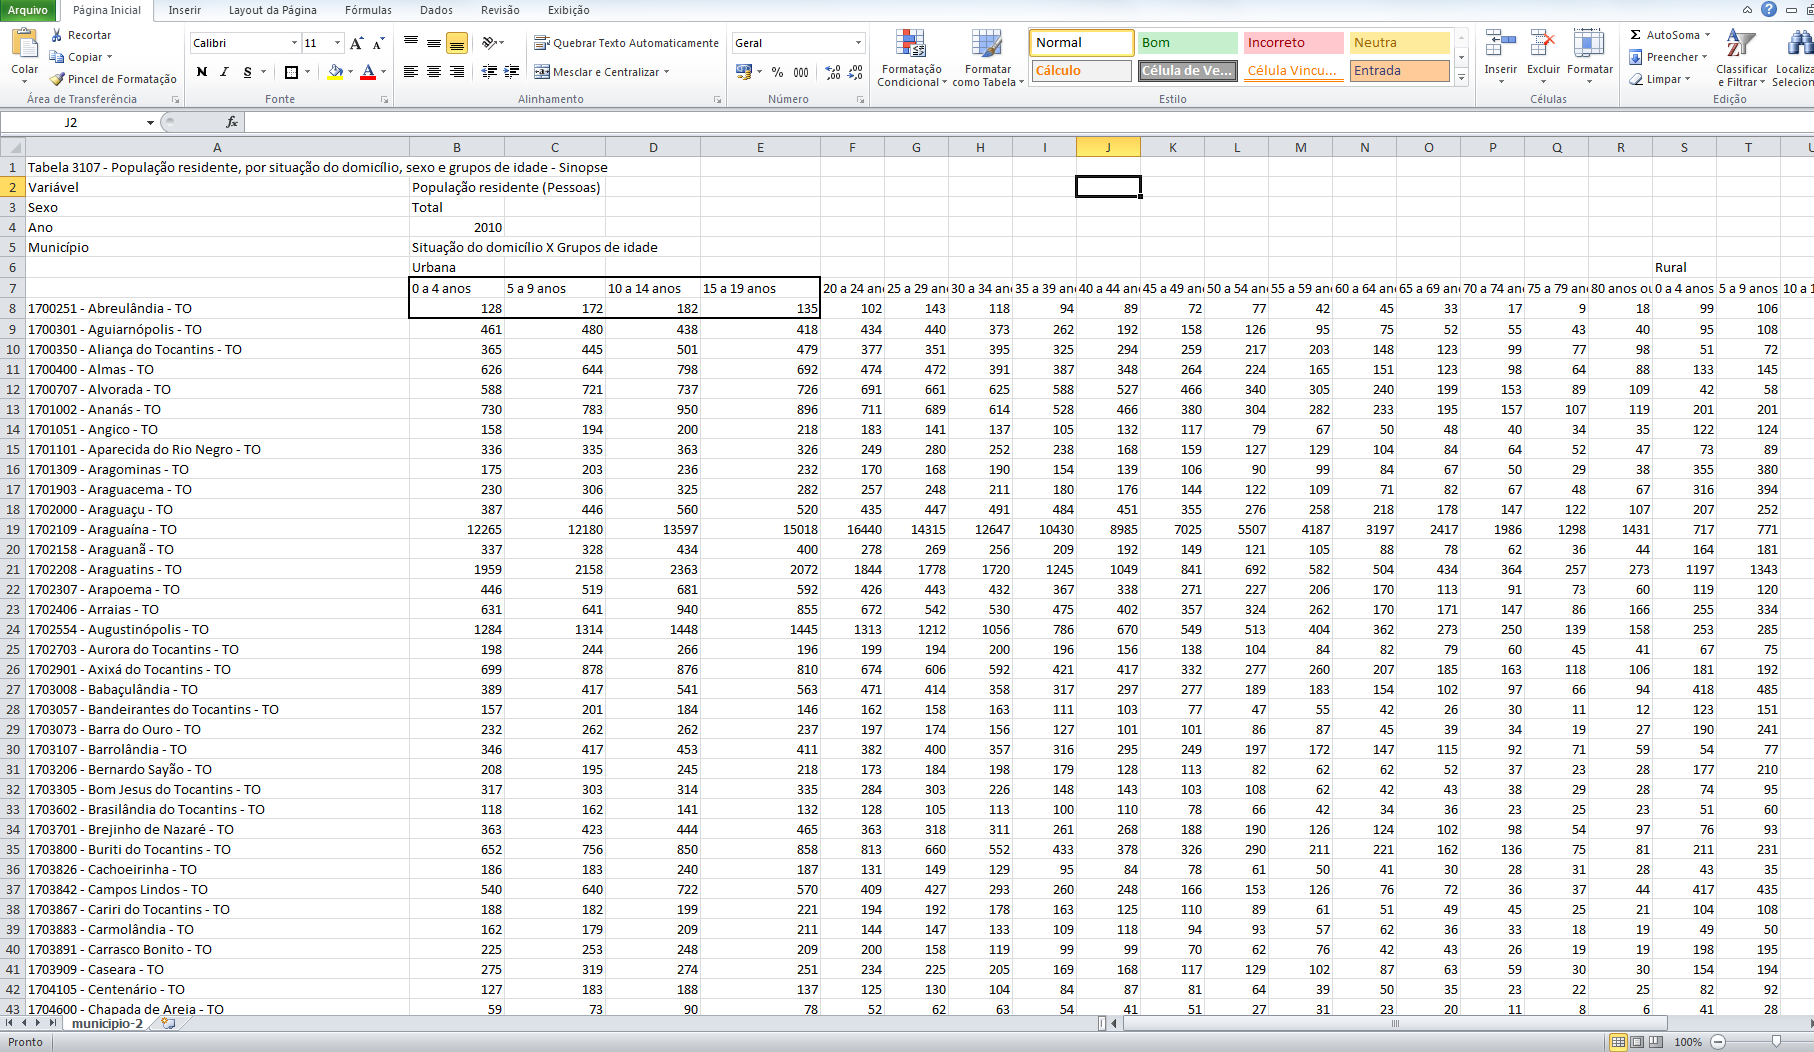The height and width of the screenshot is (1052, 1814).
Task: Expand the Copiar dropdown arrow
Action: click(x=109, y=57)
